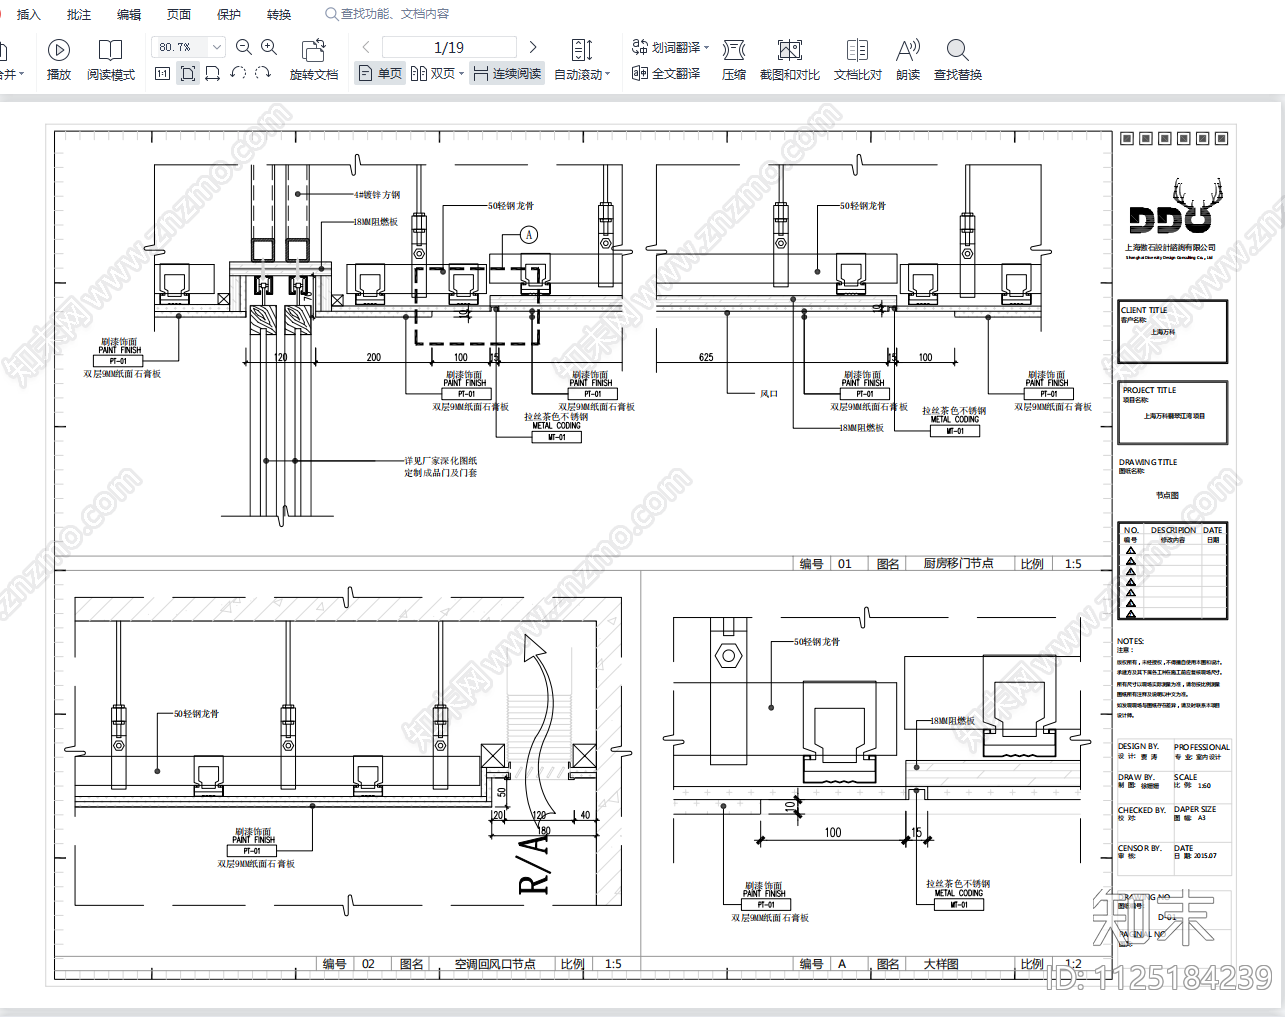Click the auto-scroll icon above 自动滚动
Viewport: 1285px width, 1017px height.
pos(582,50)
